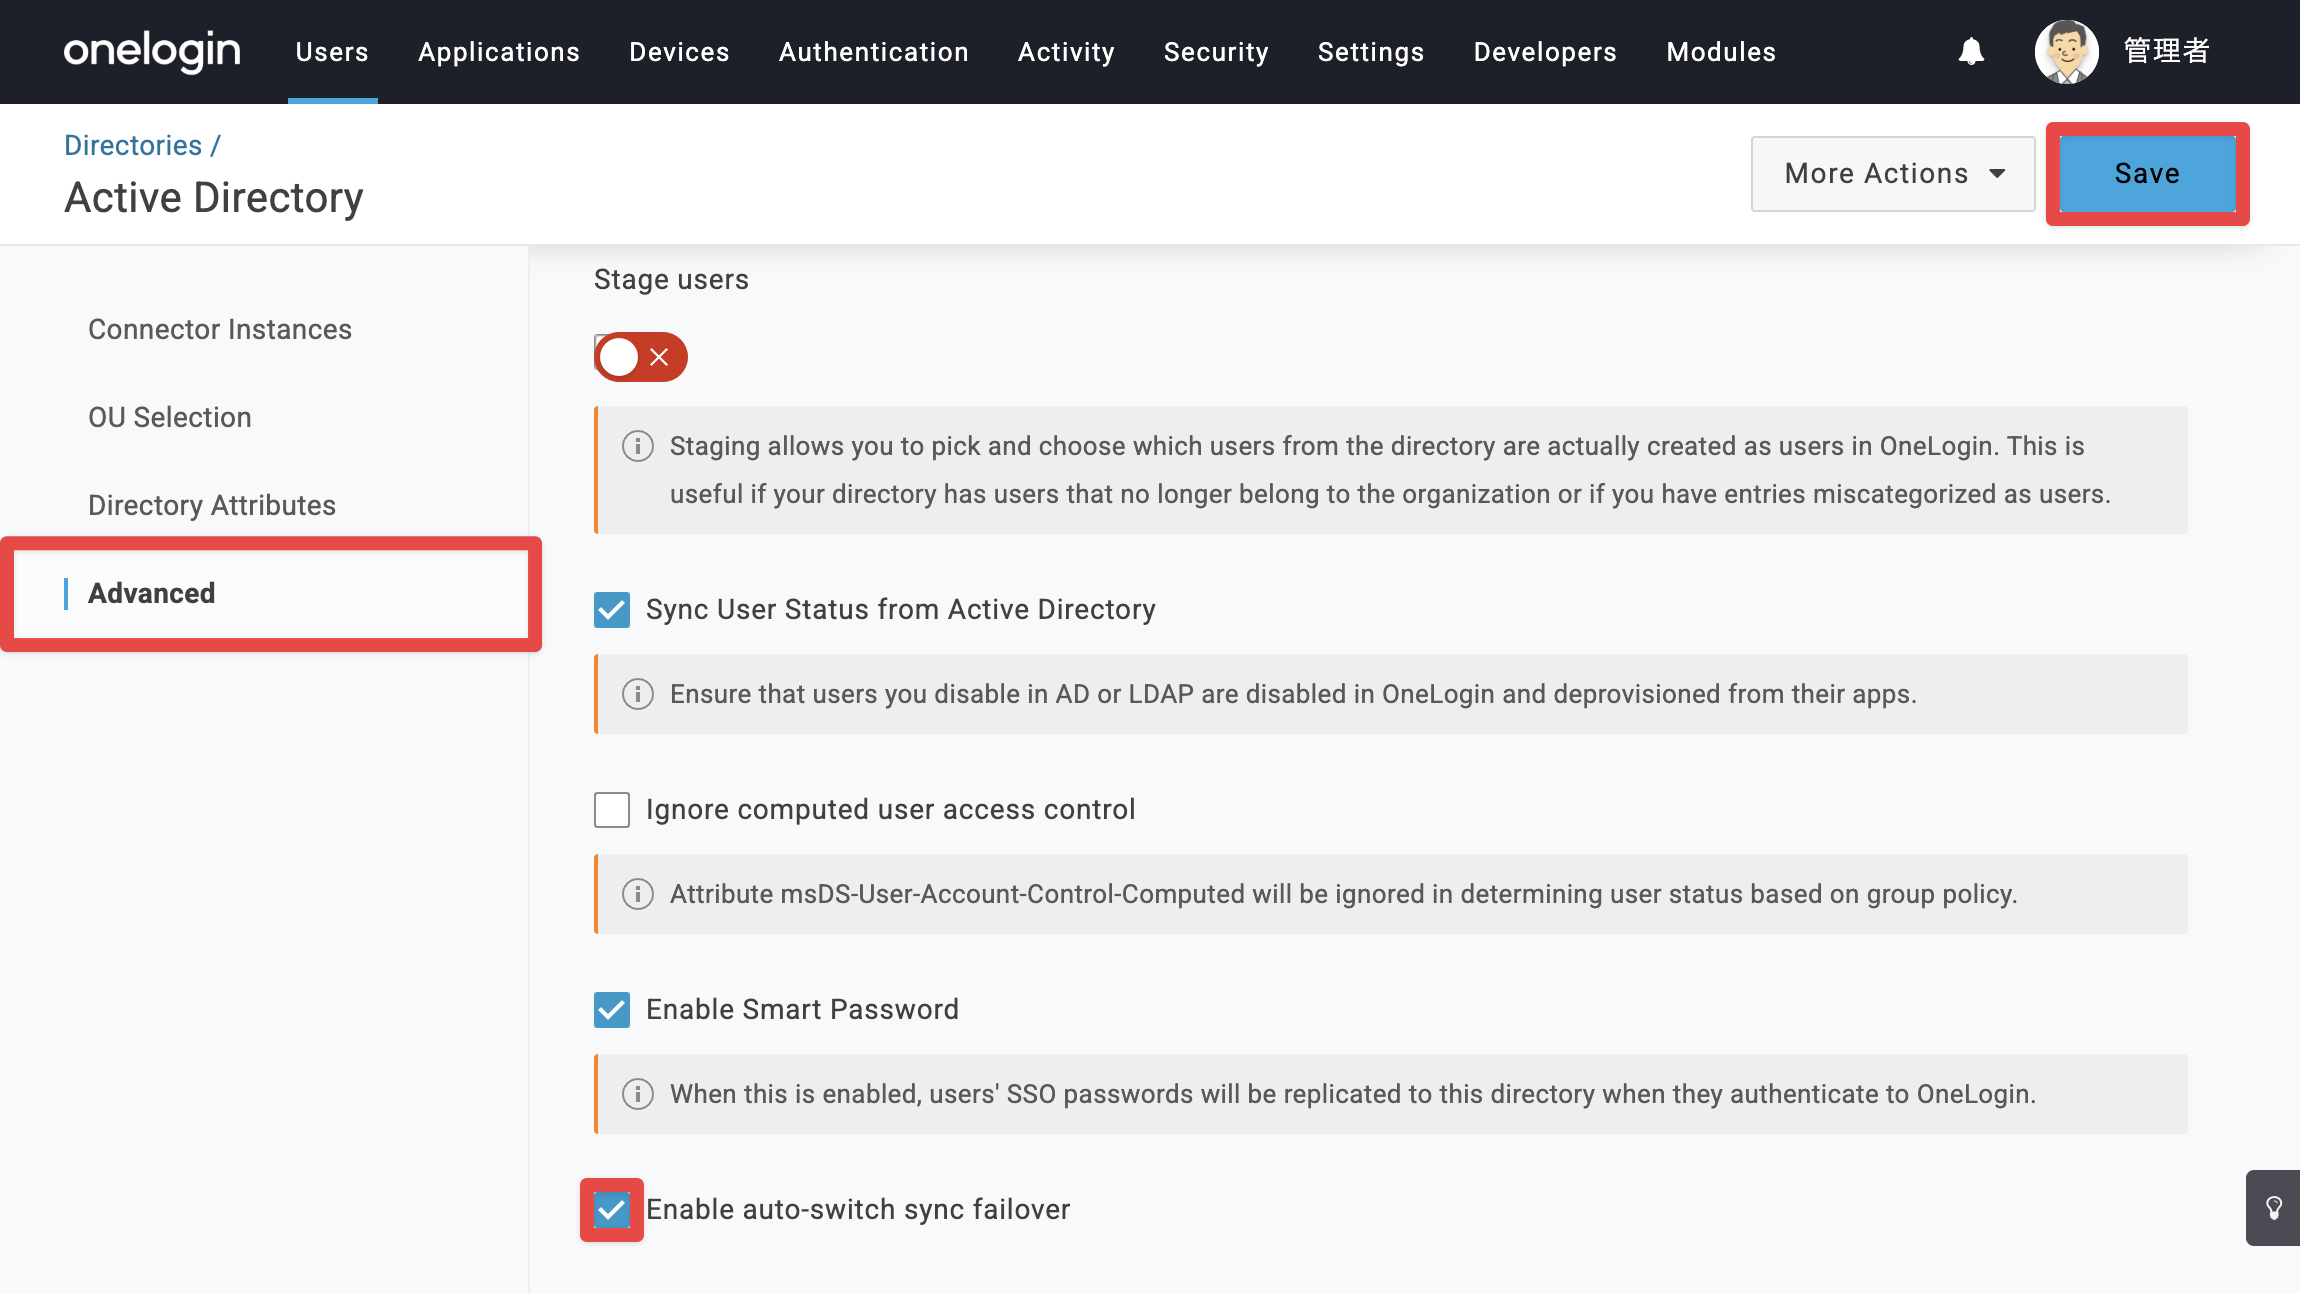Click info icon in Smart Password note
The height and width of the screenshot is (1294, 2300).
638,1094
